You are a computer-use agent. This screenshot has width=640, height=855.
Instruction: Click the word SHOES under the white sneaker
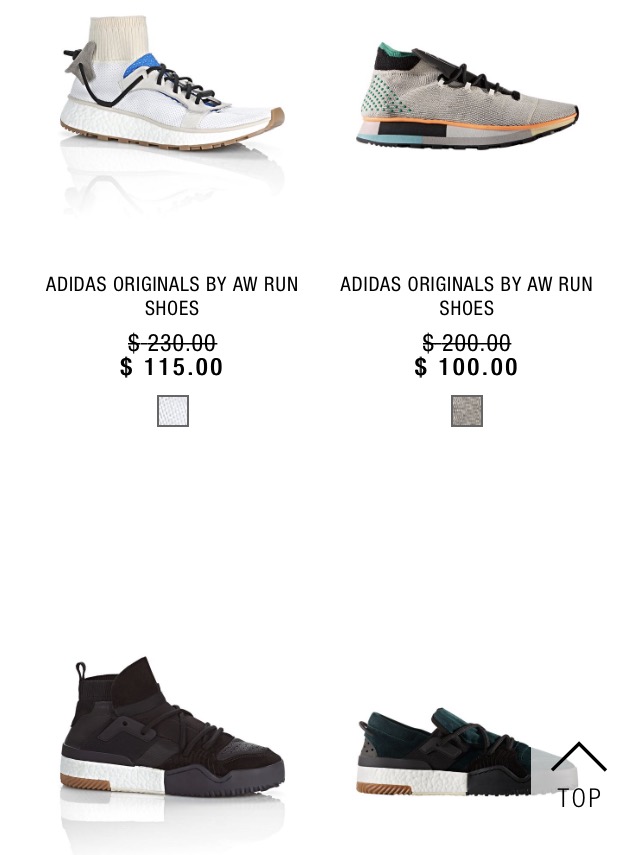172,309
